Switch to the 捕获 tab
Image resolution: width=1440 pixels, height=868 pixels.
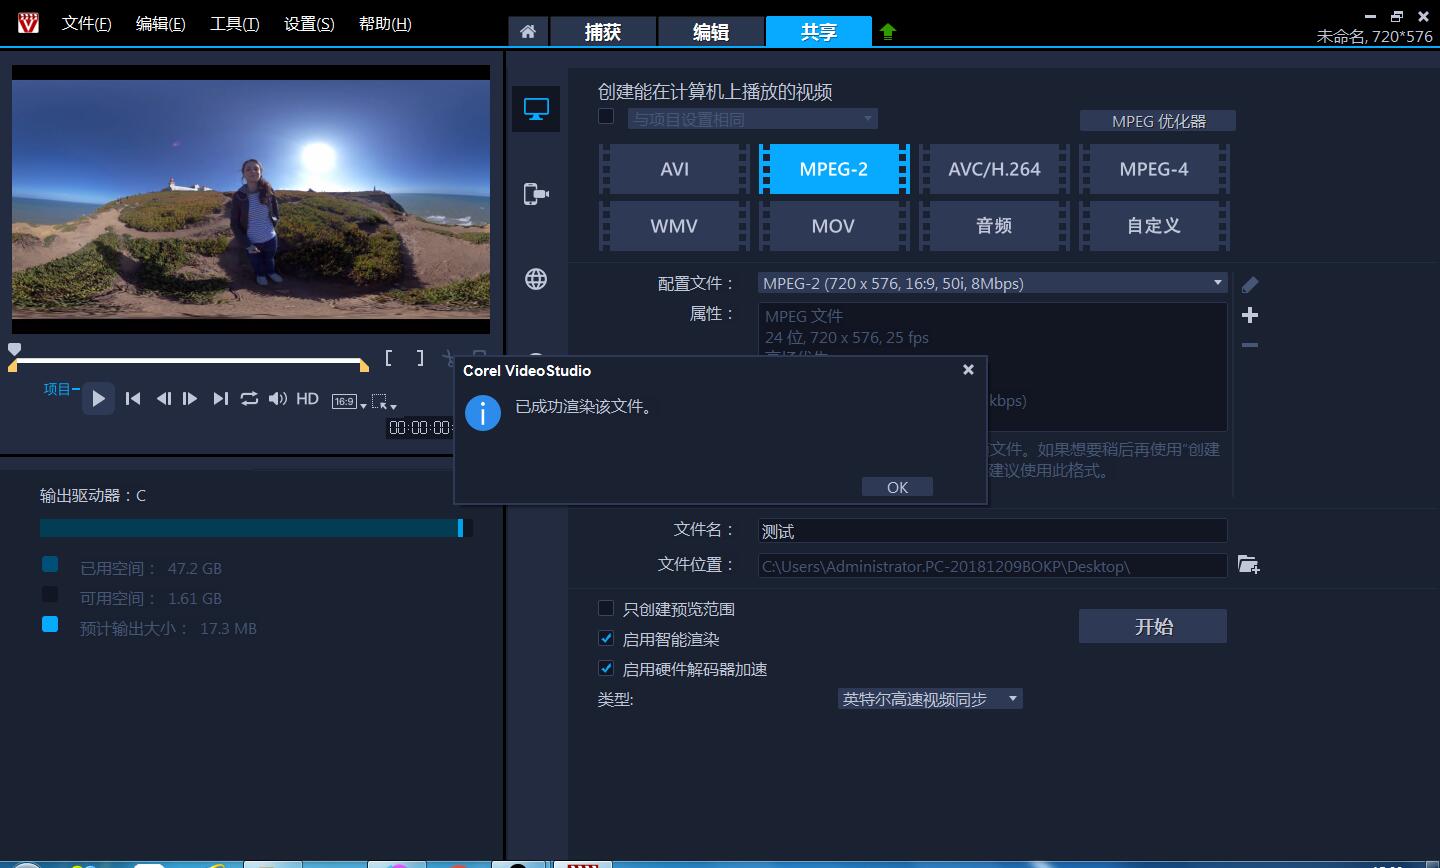(603, 31)
